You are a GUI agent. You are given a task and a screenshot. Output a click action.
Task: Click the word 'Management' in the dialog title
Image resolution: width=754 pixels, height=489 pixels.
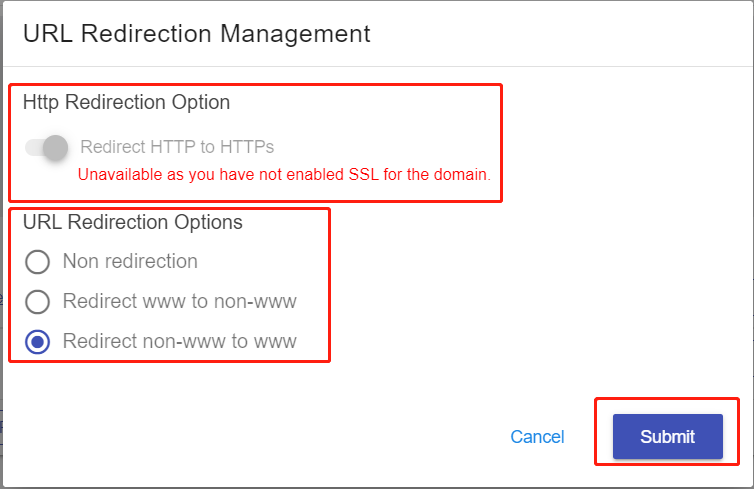[x=295, y=34]
